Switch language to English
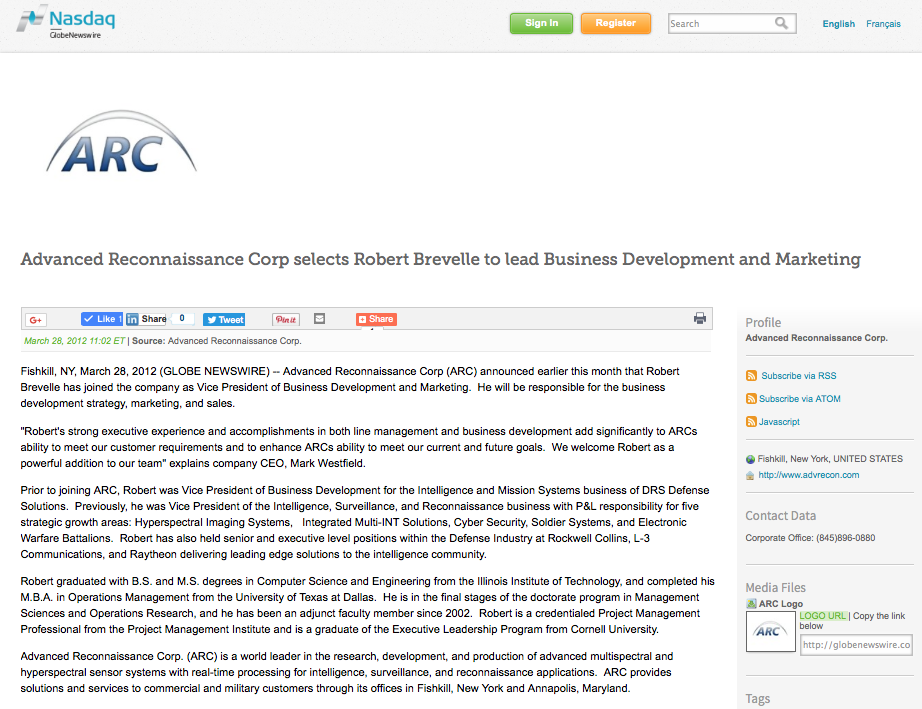 pos(839,24)
